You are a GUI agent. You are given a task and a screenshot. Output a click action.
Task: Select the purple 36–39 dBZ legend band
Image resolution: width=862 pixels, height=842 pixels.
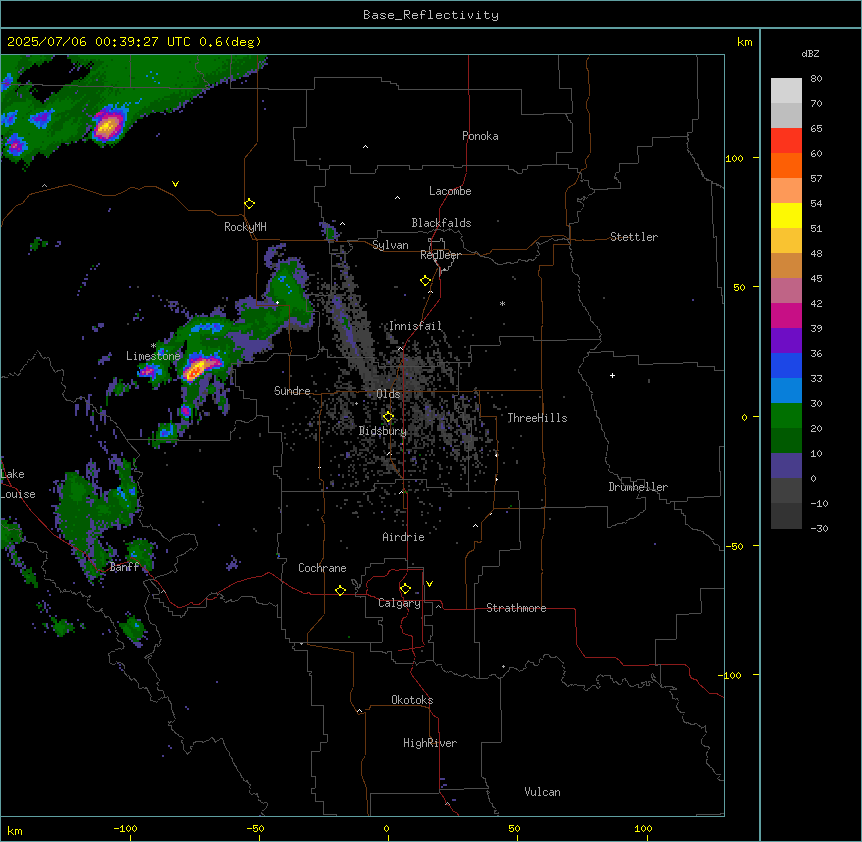786,341
